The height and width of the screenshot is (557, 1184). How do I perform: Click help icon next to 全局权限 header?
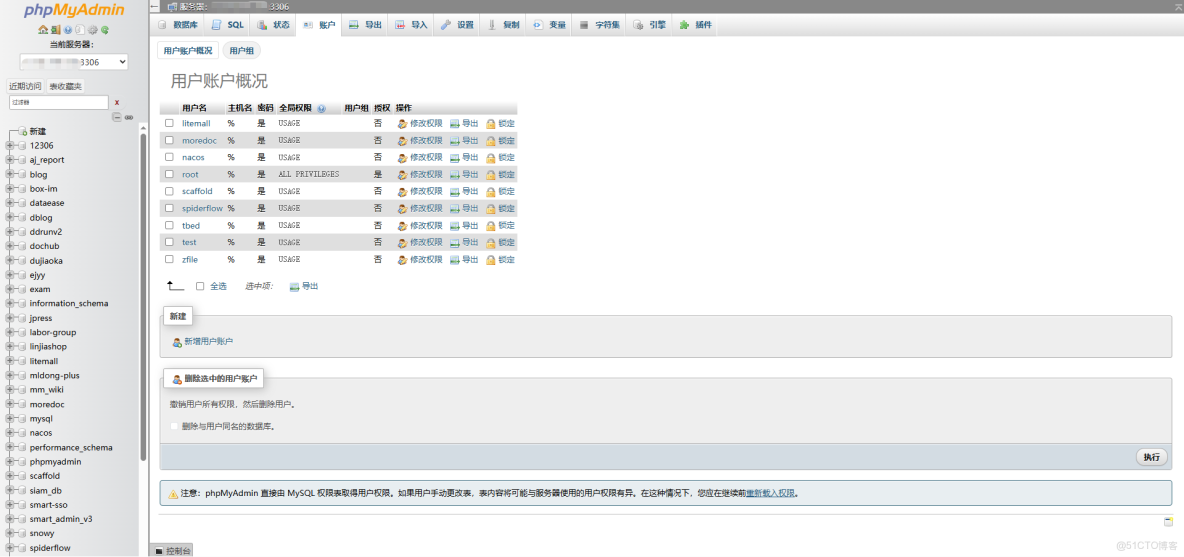pos(322,109)
